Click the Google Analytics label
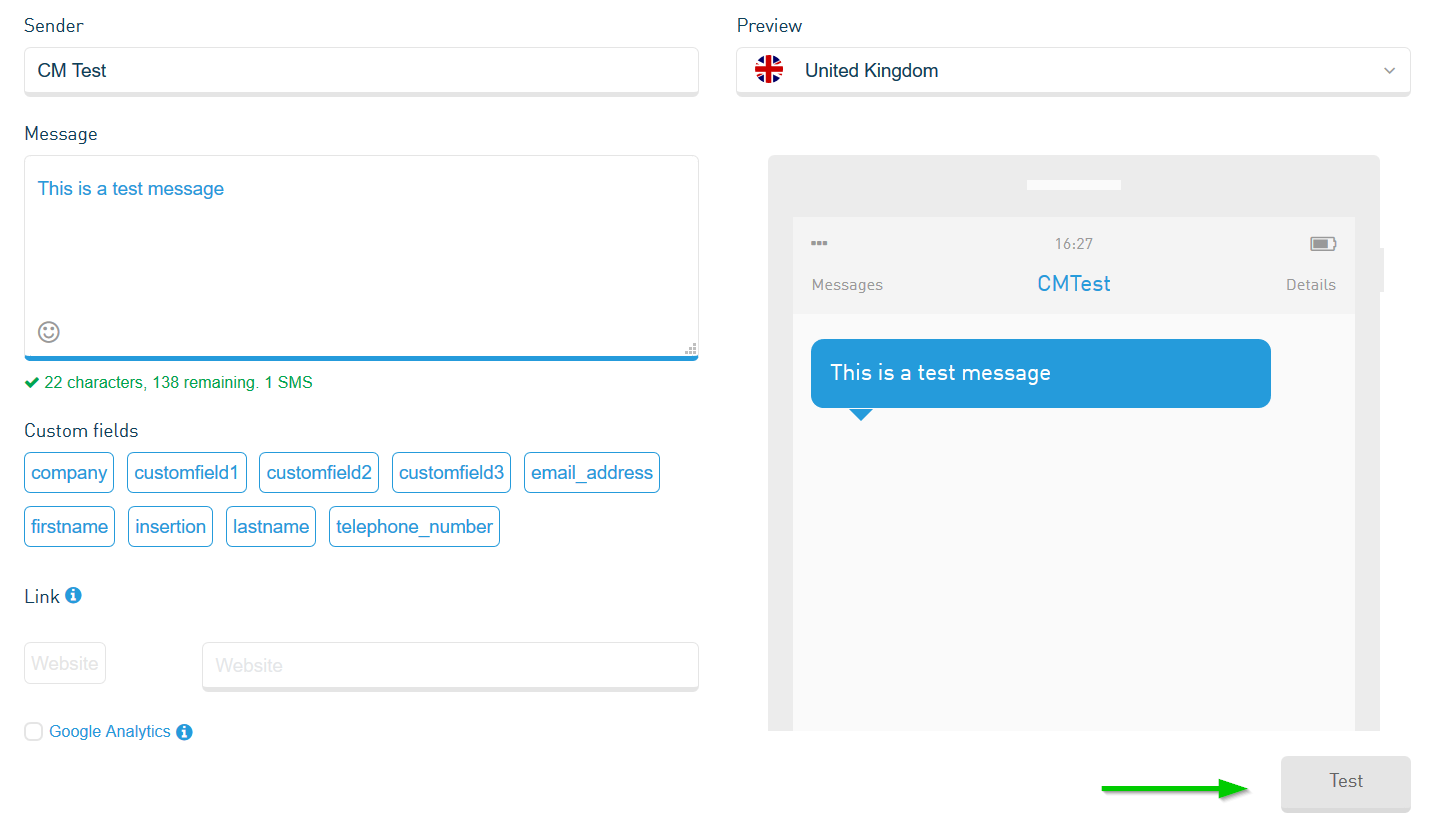The image size is (1433, 822). pos(110,732)
